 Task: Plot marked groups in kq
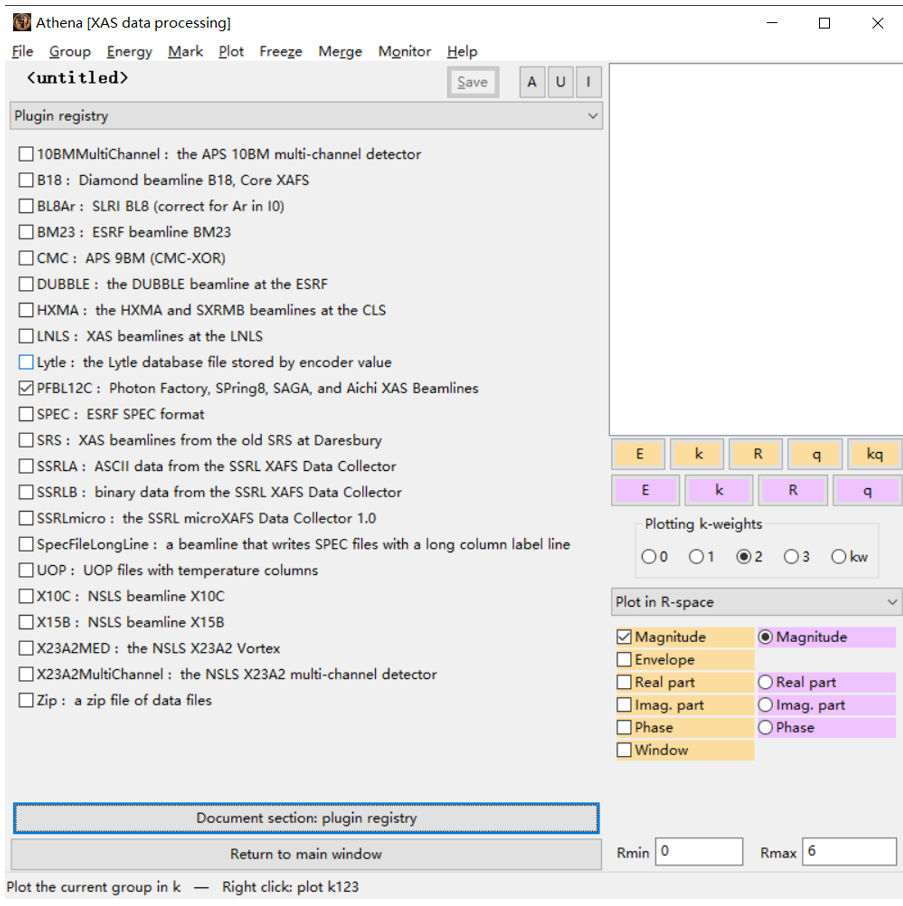[874, 453]
